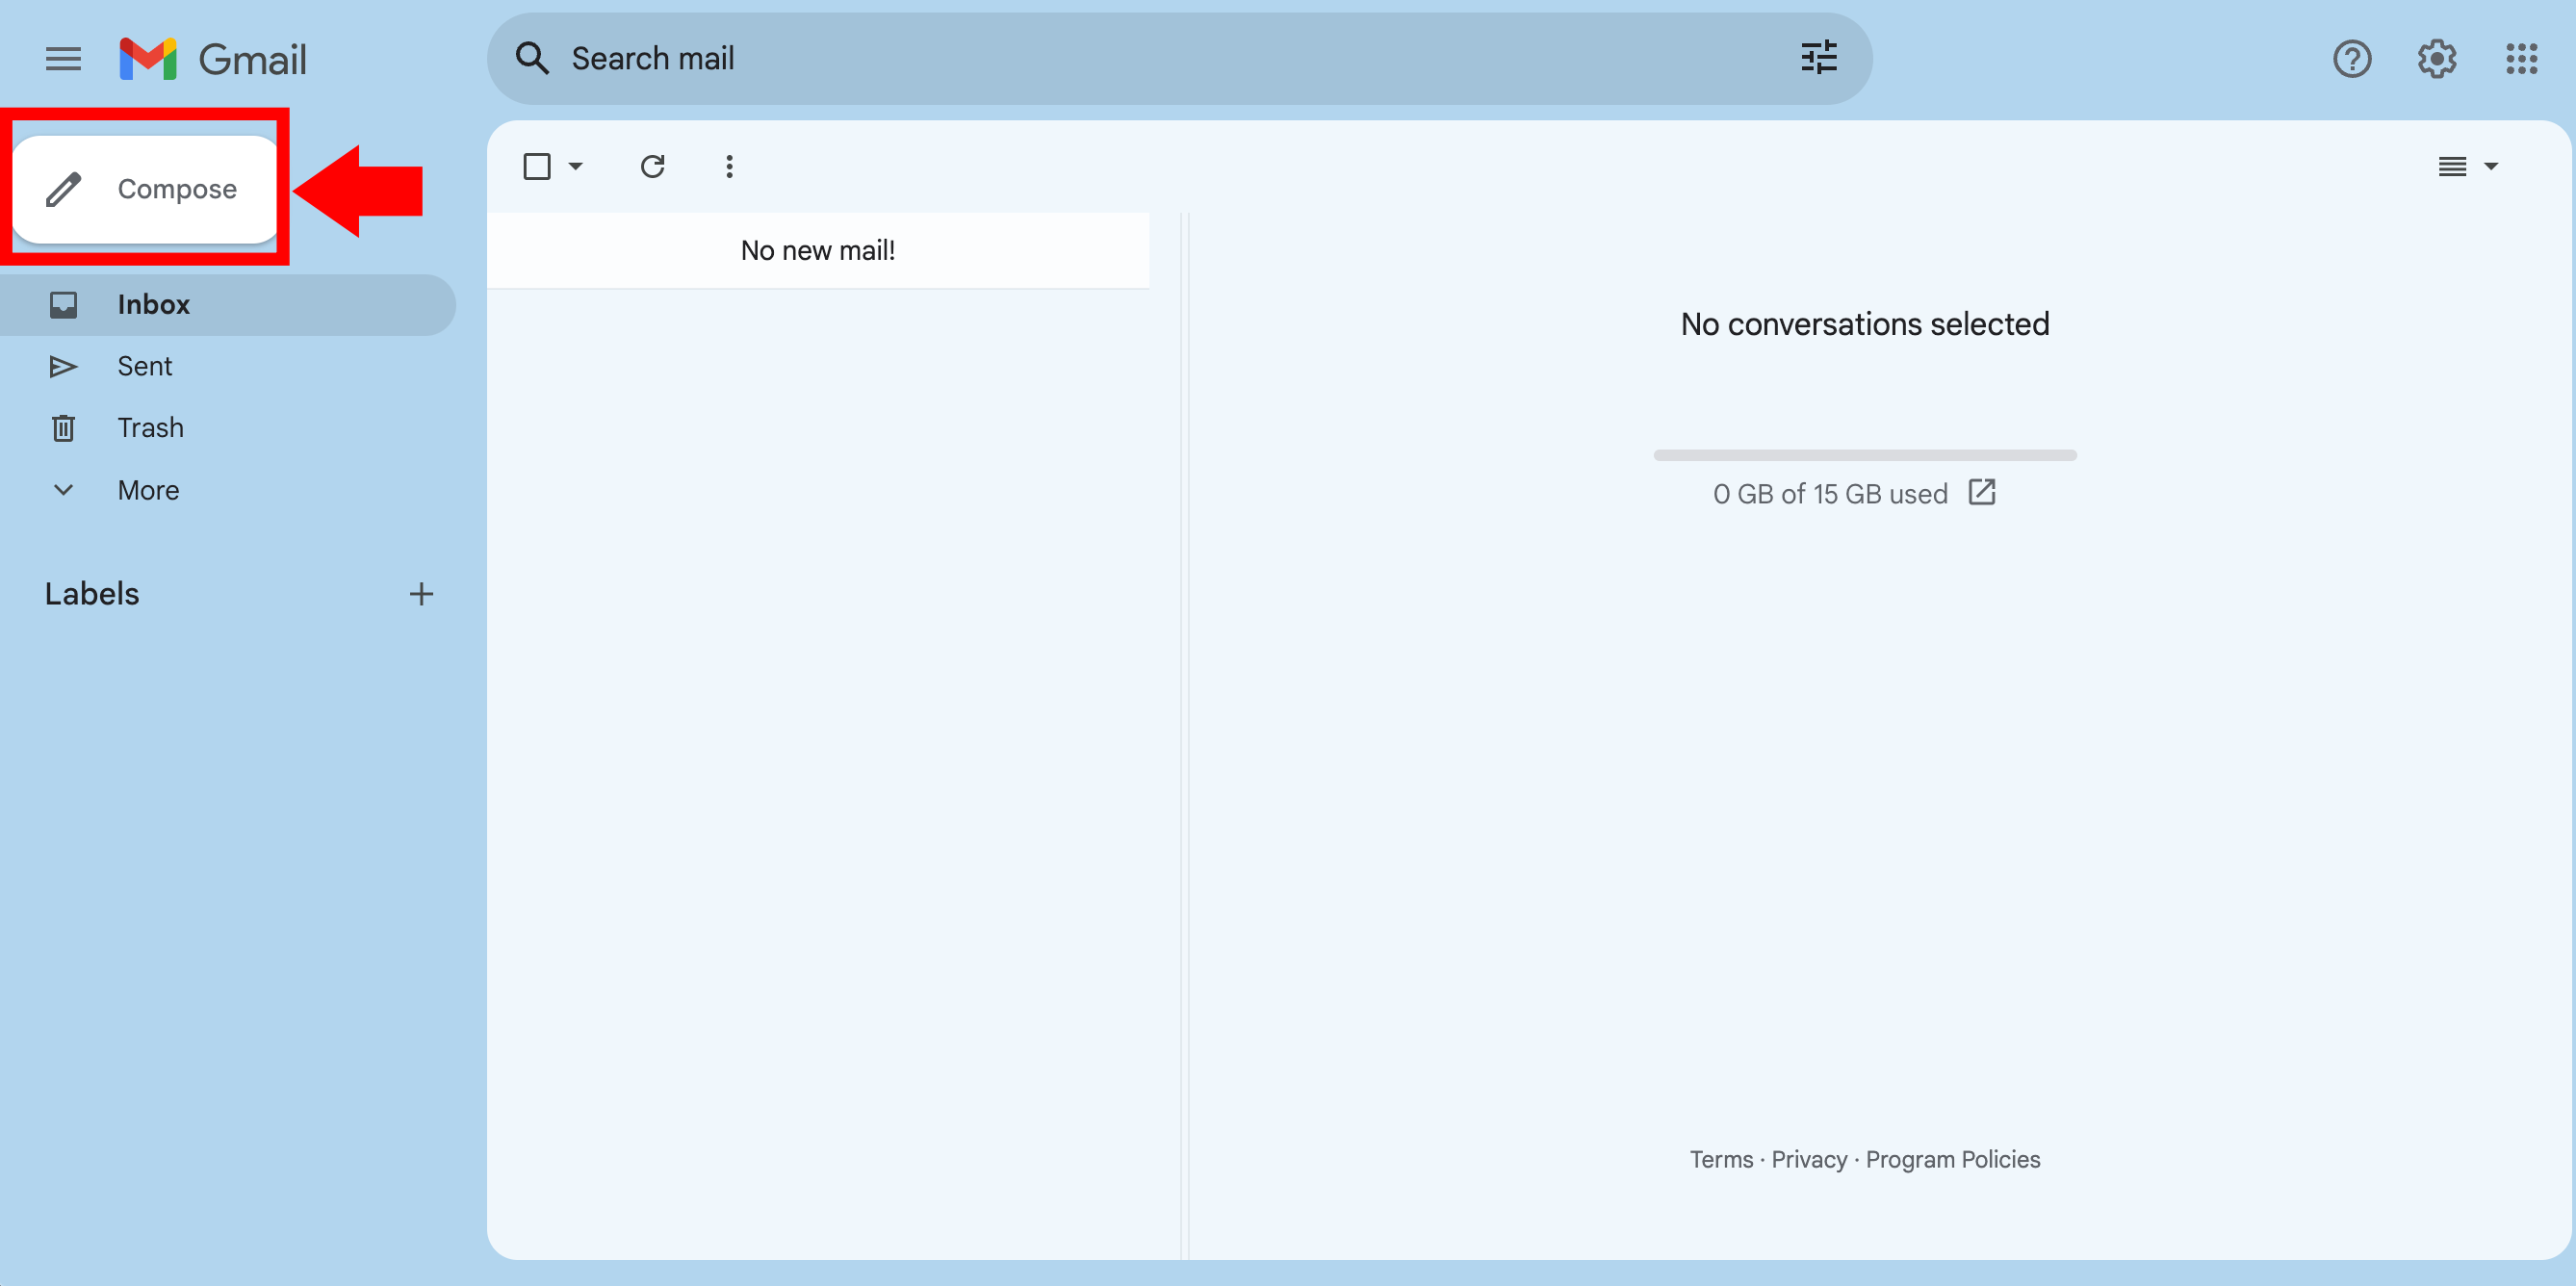The height and width of the screenshot is (1286, 2576).
Task: Open the select dropdown arrow beside checkbox
Action: point(576,166)
